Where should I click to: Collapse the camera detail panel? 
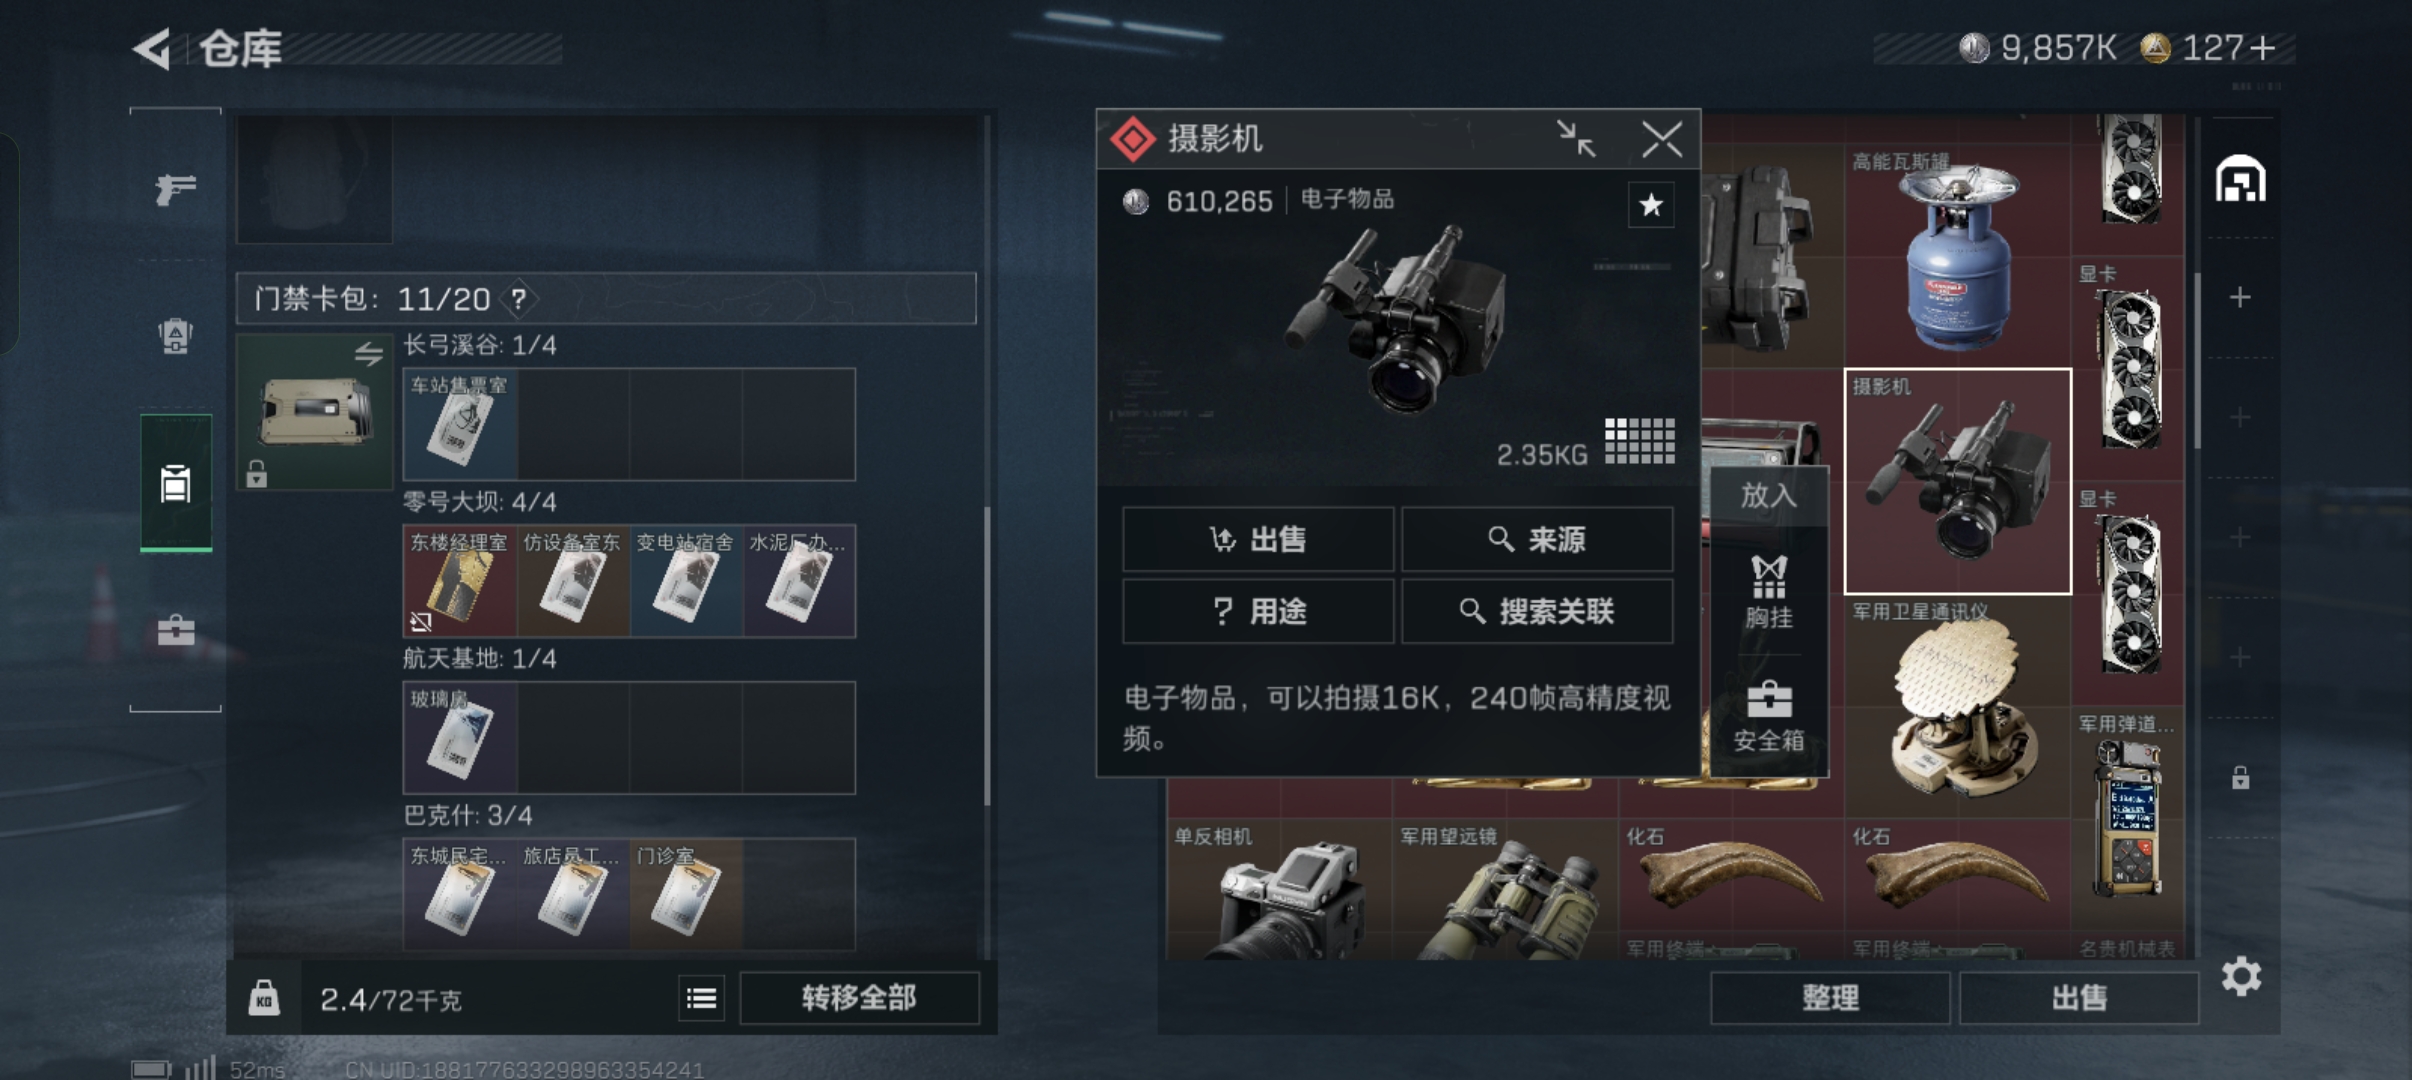click(1576, 139)
